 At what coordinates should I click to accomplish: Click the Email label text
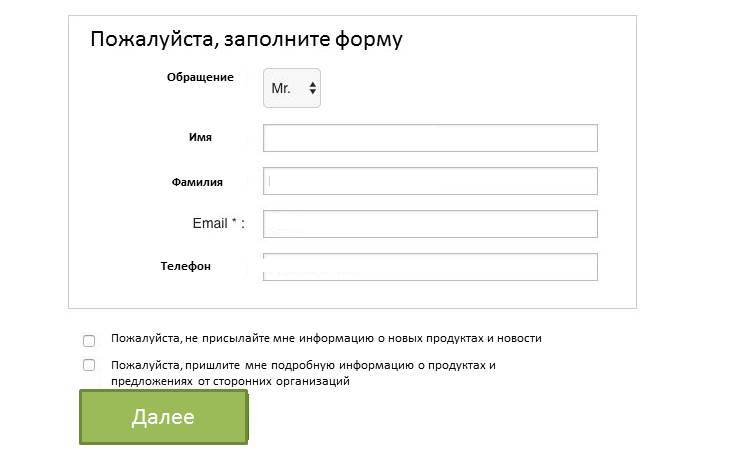(x=210, y=223)
